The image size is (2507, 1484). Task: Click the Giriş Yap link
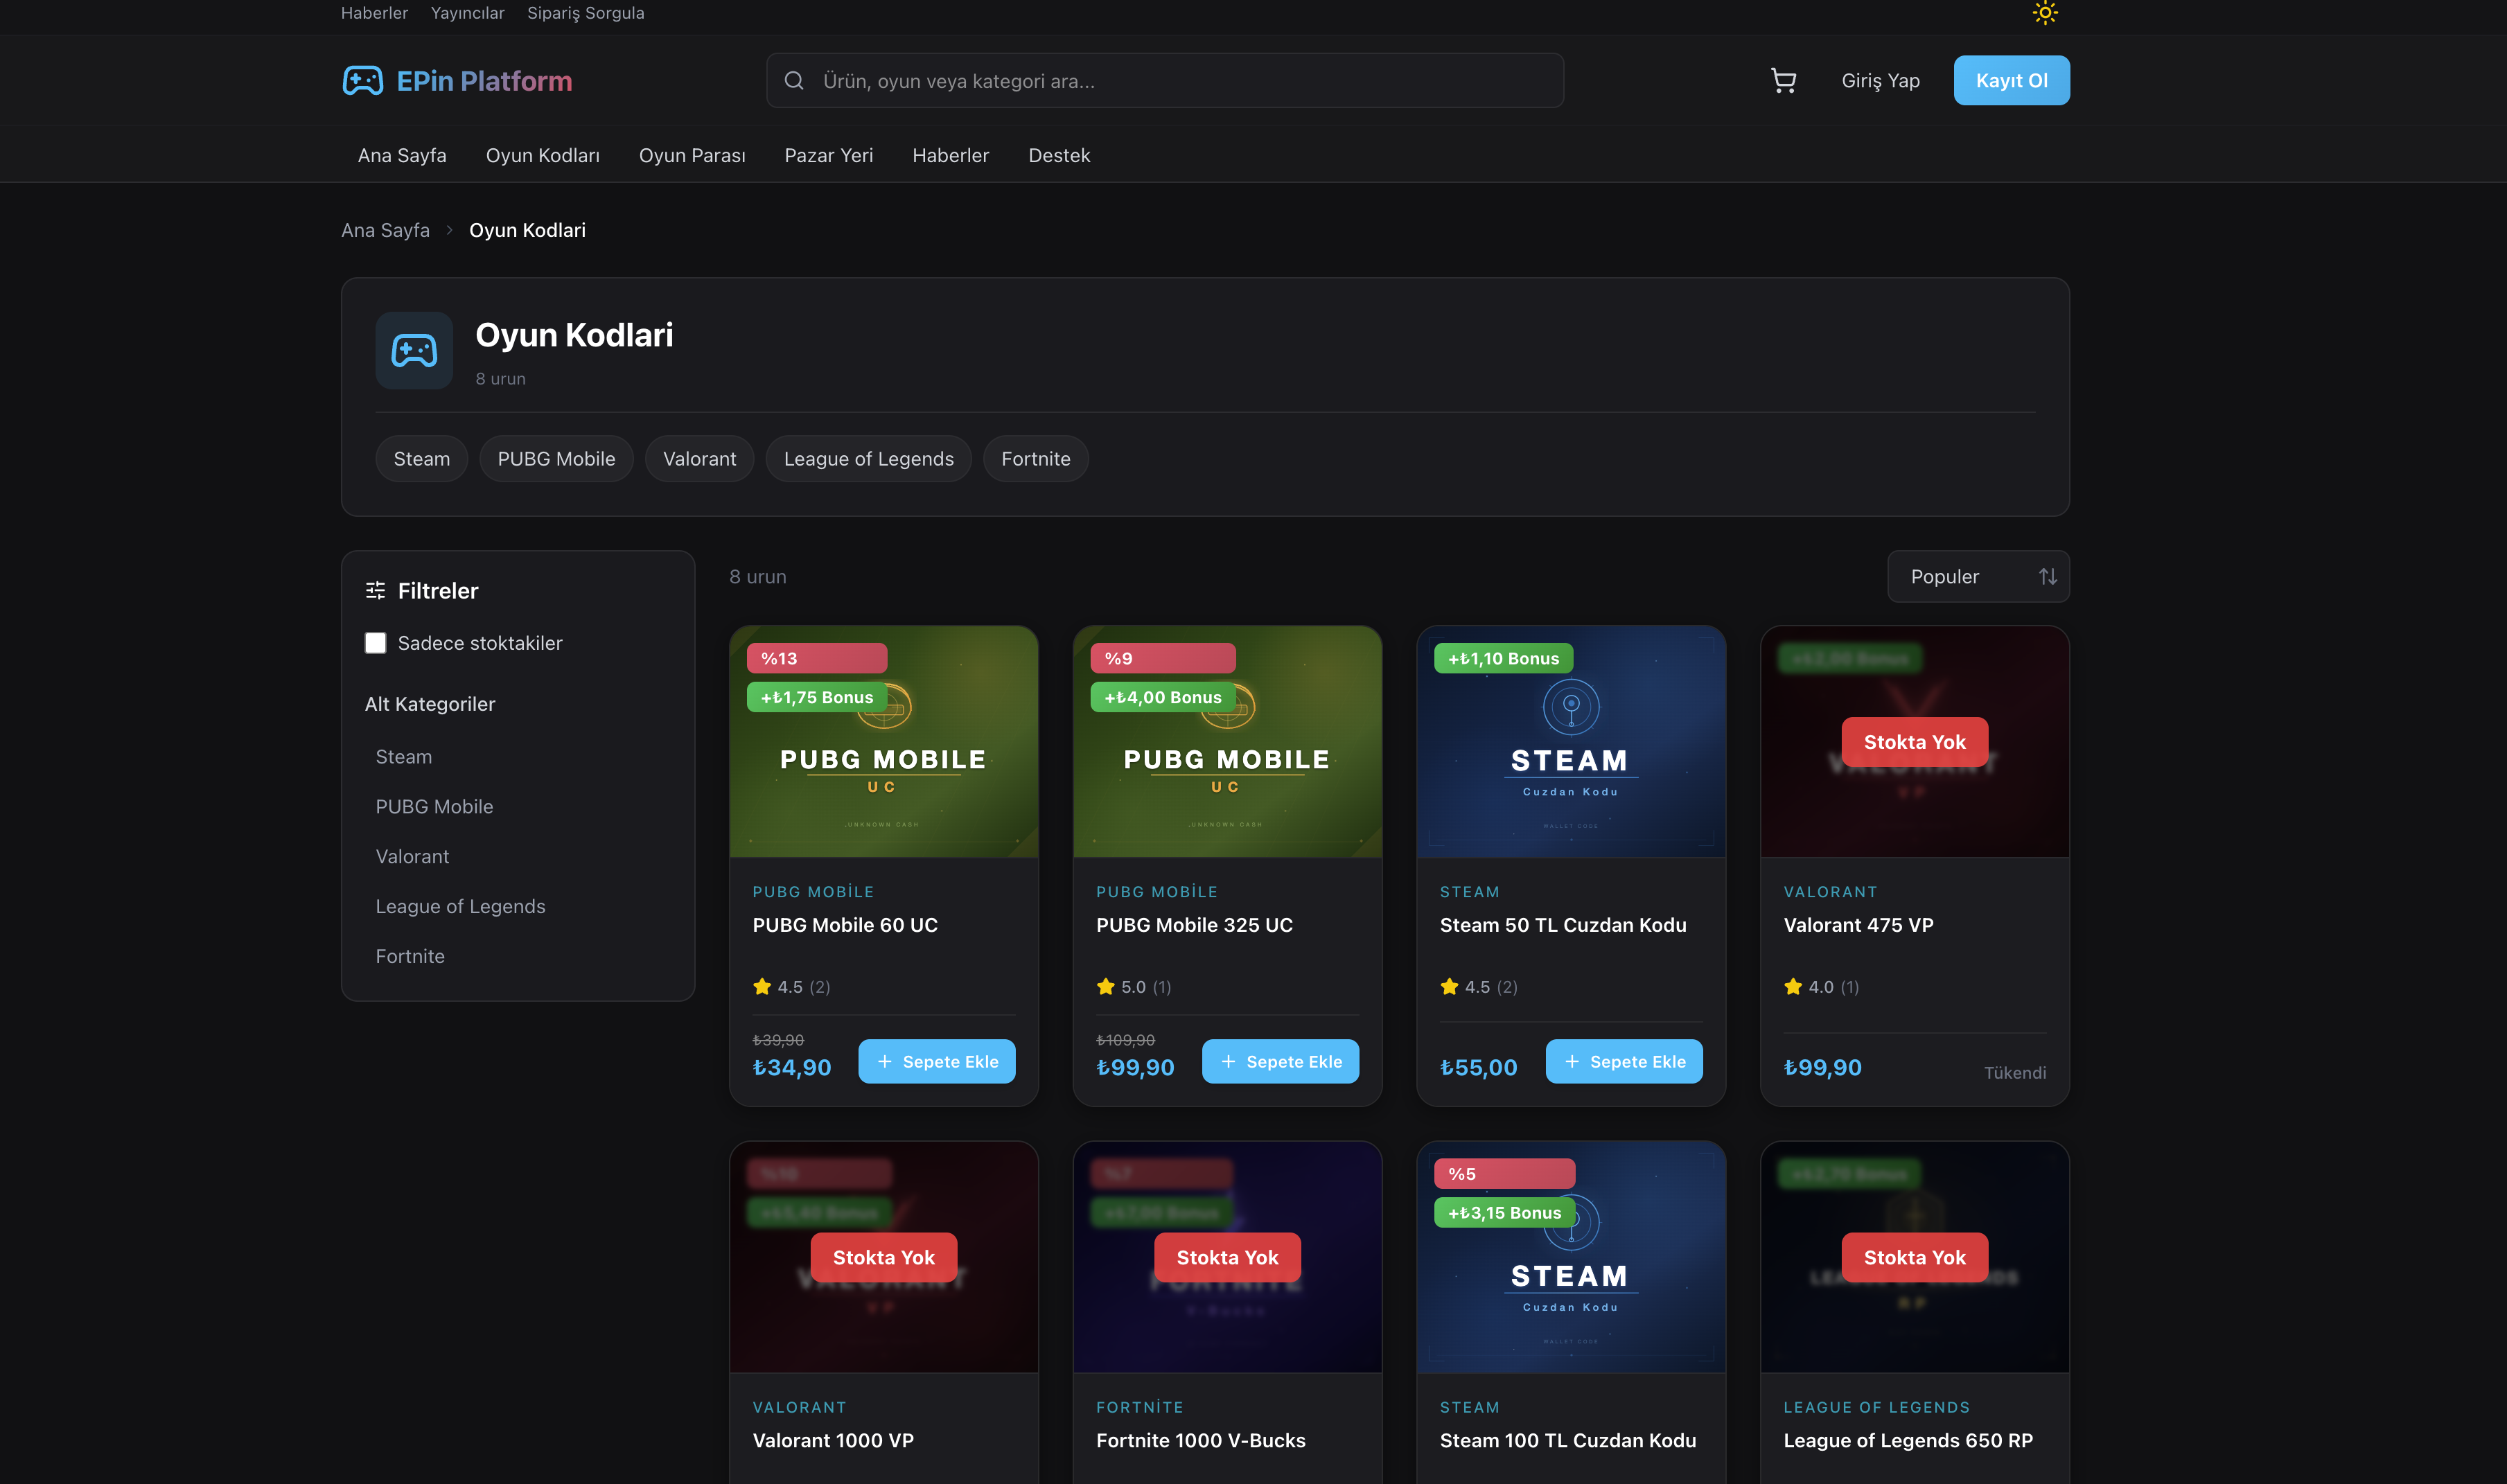click(1880, 81)
